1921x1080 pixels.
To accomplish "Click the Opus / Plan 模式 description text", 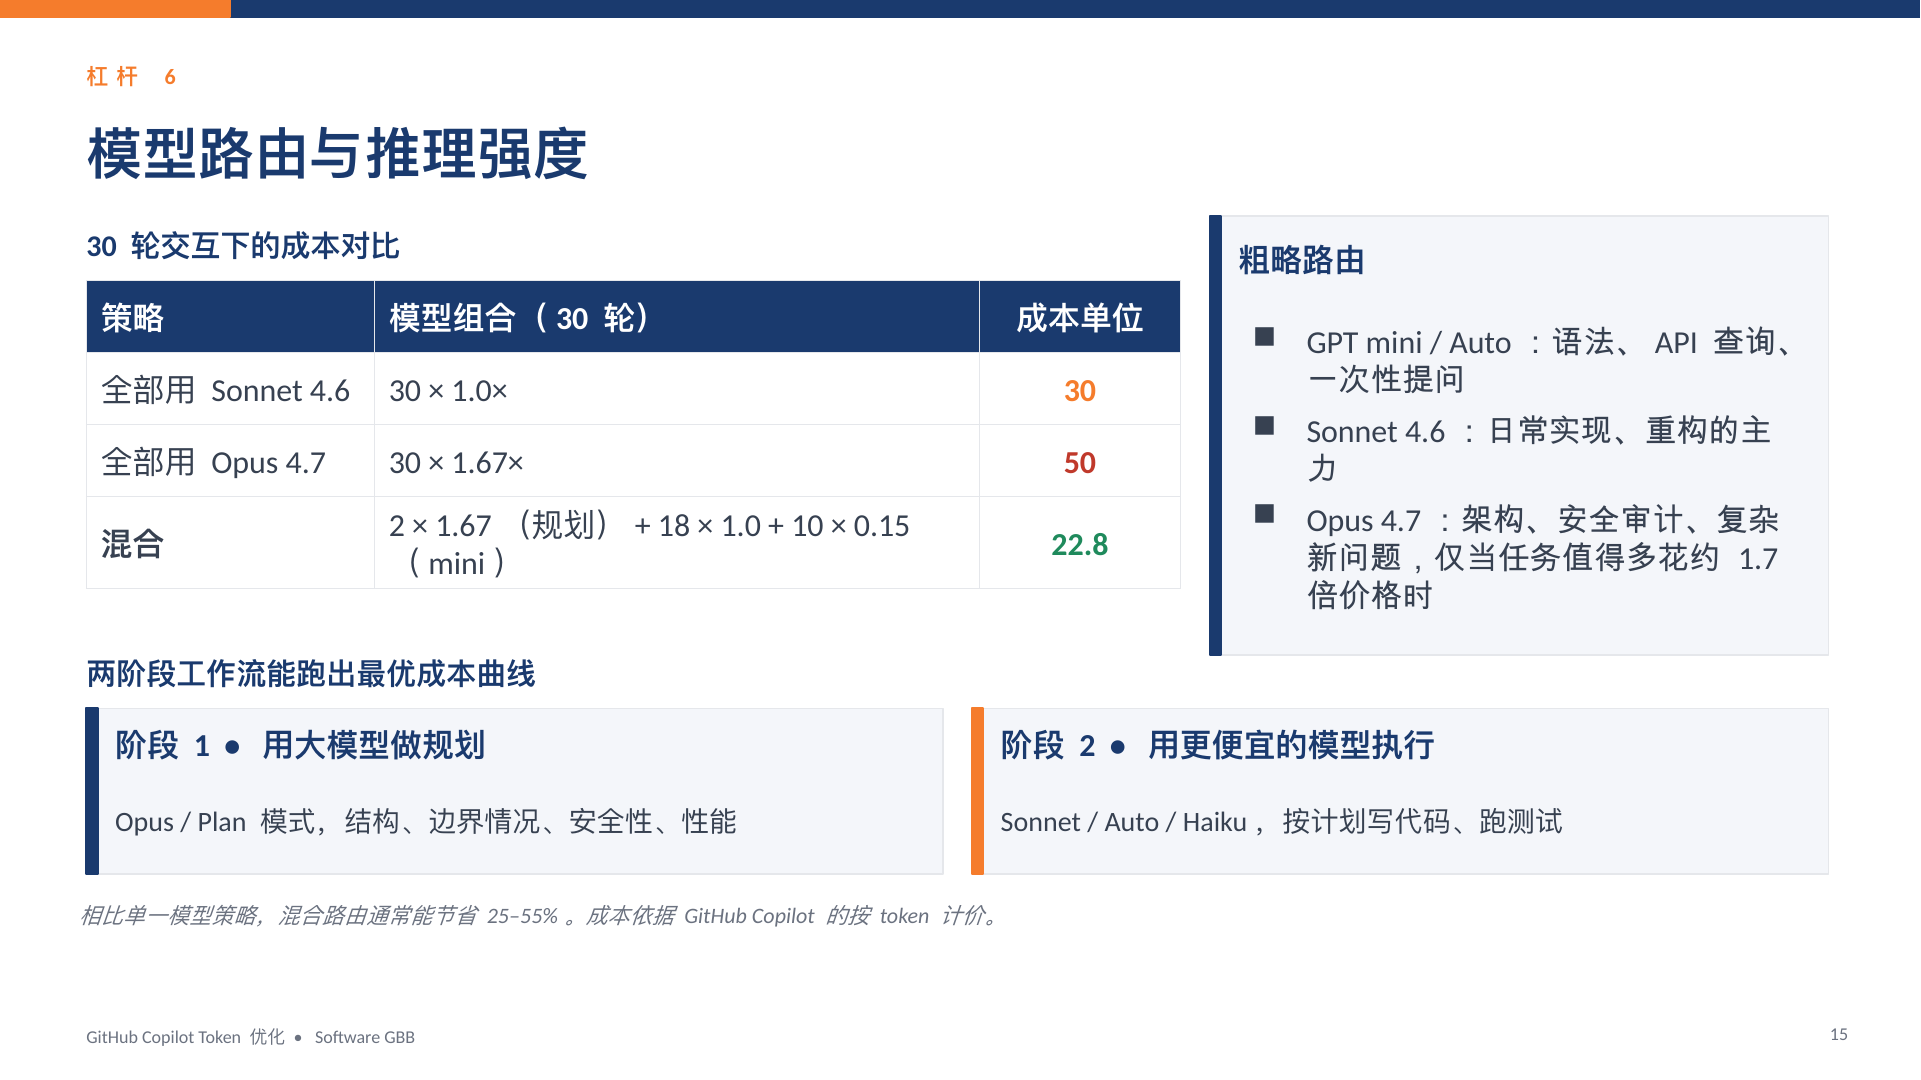I will click(426, 822).
